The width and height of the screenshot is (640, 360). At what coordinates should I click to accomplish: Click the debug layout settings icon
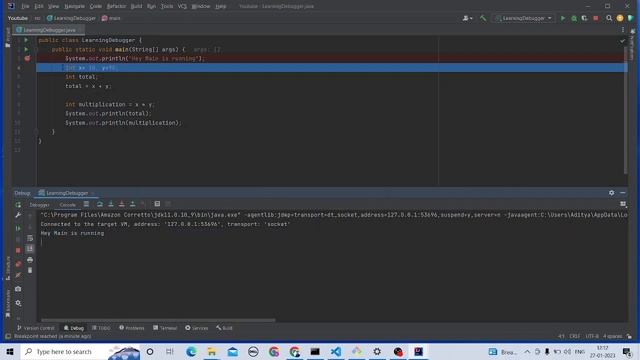point(623,204)
